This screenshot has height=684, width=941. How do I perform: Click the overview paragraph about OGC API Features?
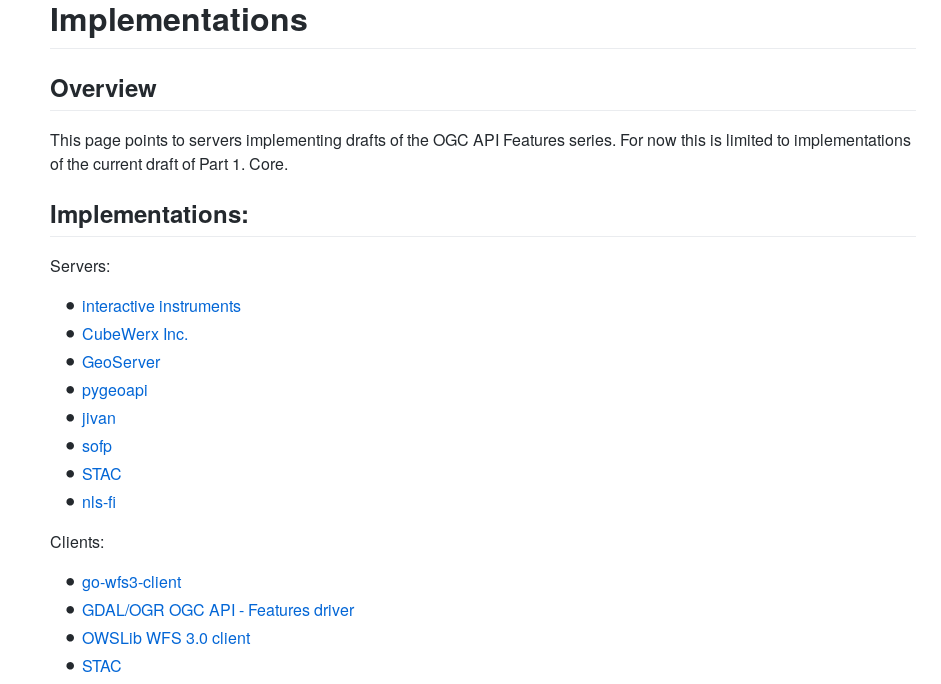pos(480,152)
